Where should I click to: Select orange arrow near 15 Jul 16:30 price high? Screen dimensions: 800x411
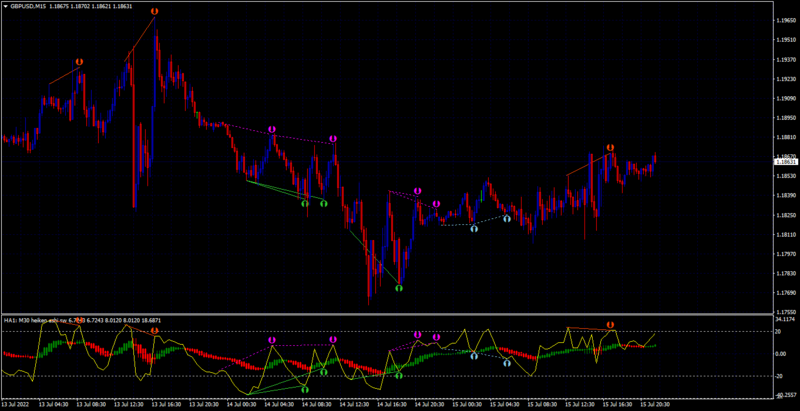[x=610, y=147]
